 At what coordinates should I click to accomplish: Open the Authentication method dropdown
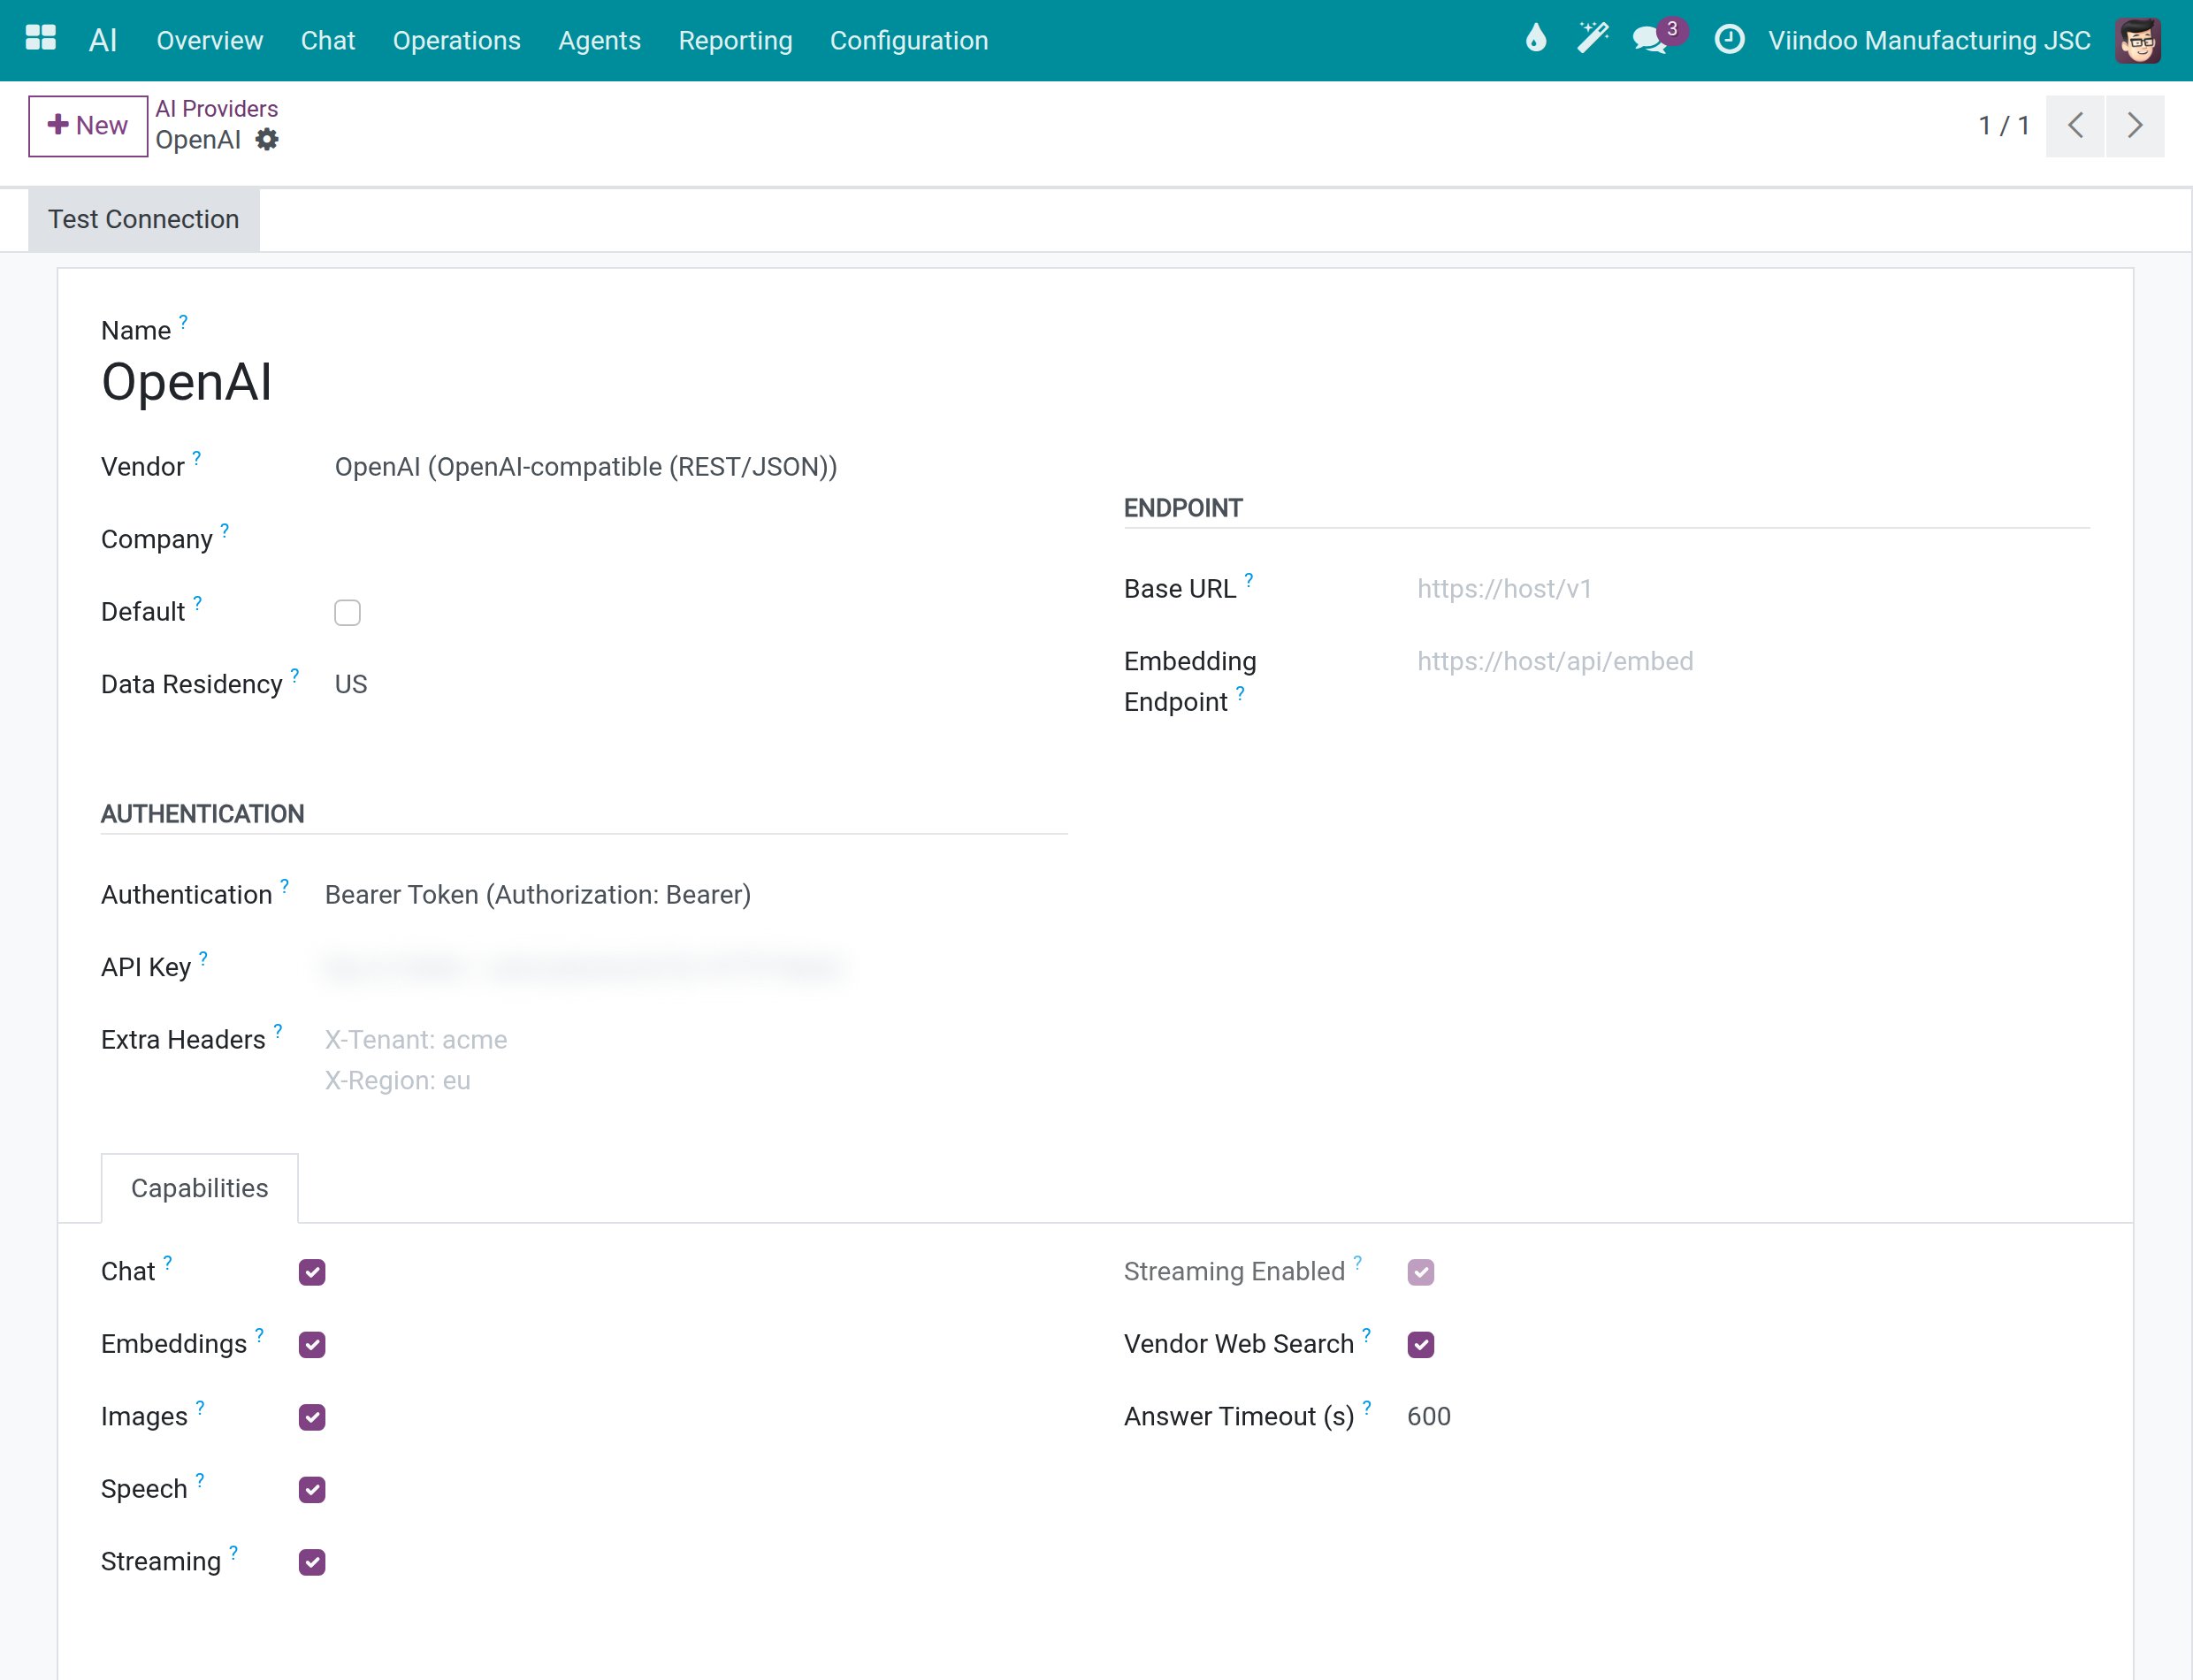695,895
